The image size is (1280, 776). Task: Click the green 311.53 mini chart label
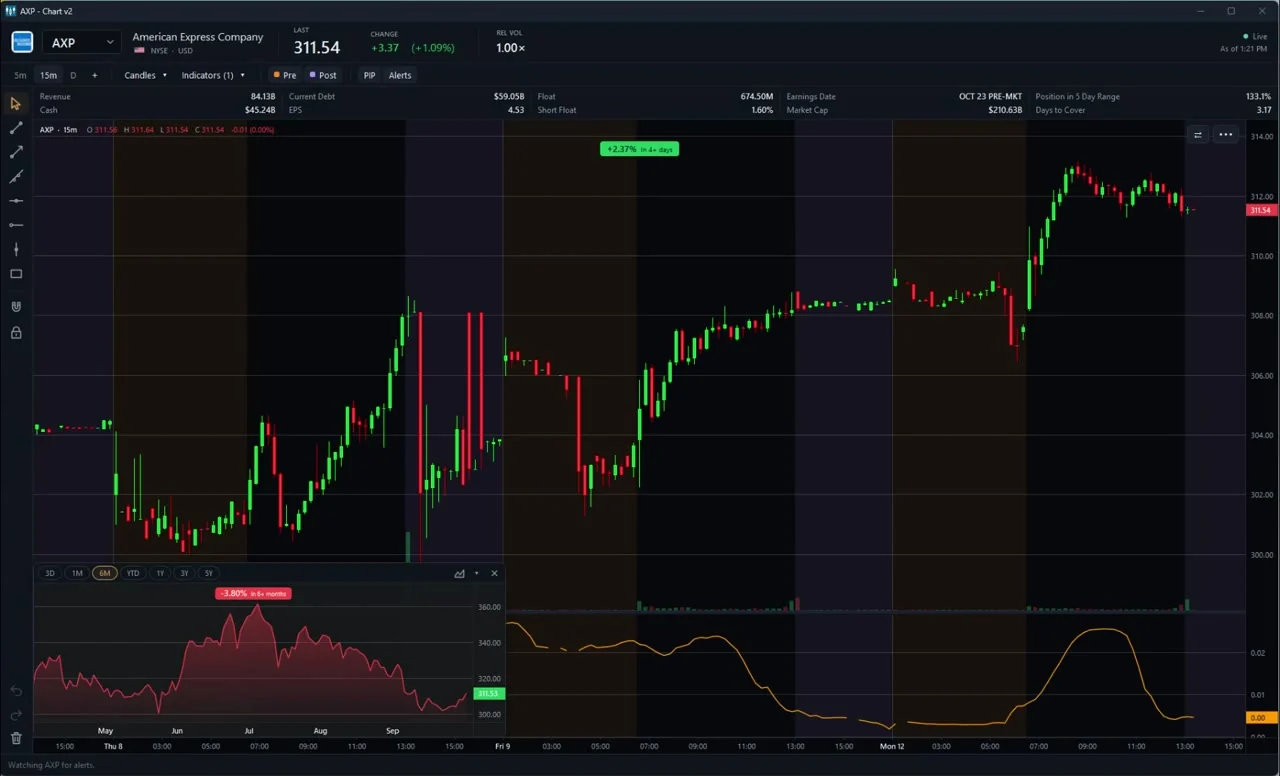click(489, 693)
